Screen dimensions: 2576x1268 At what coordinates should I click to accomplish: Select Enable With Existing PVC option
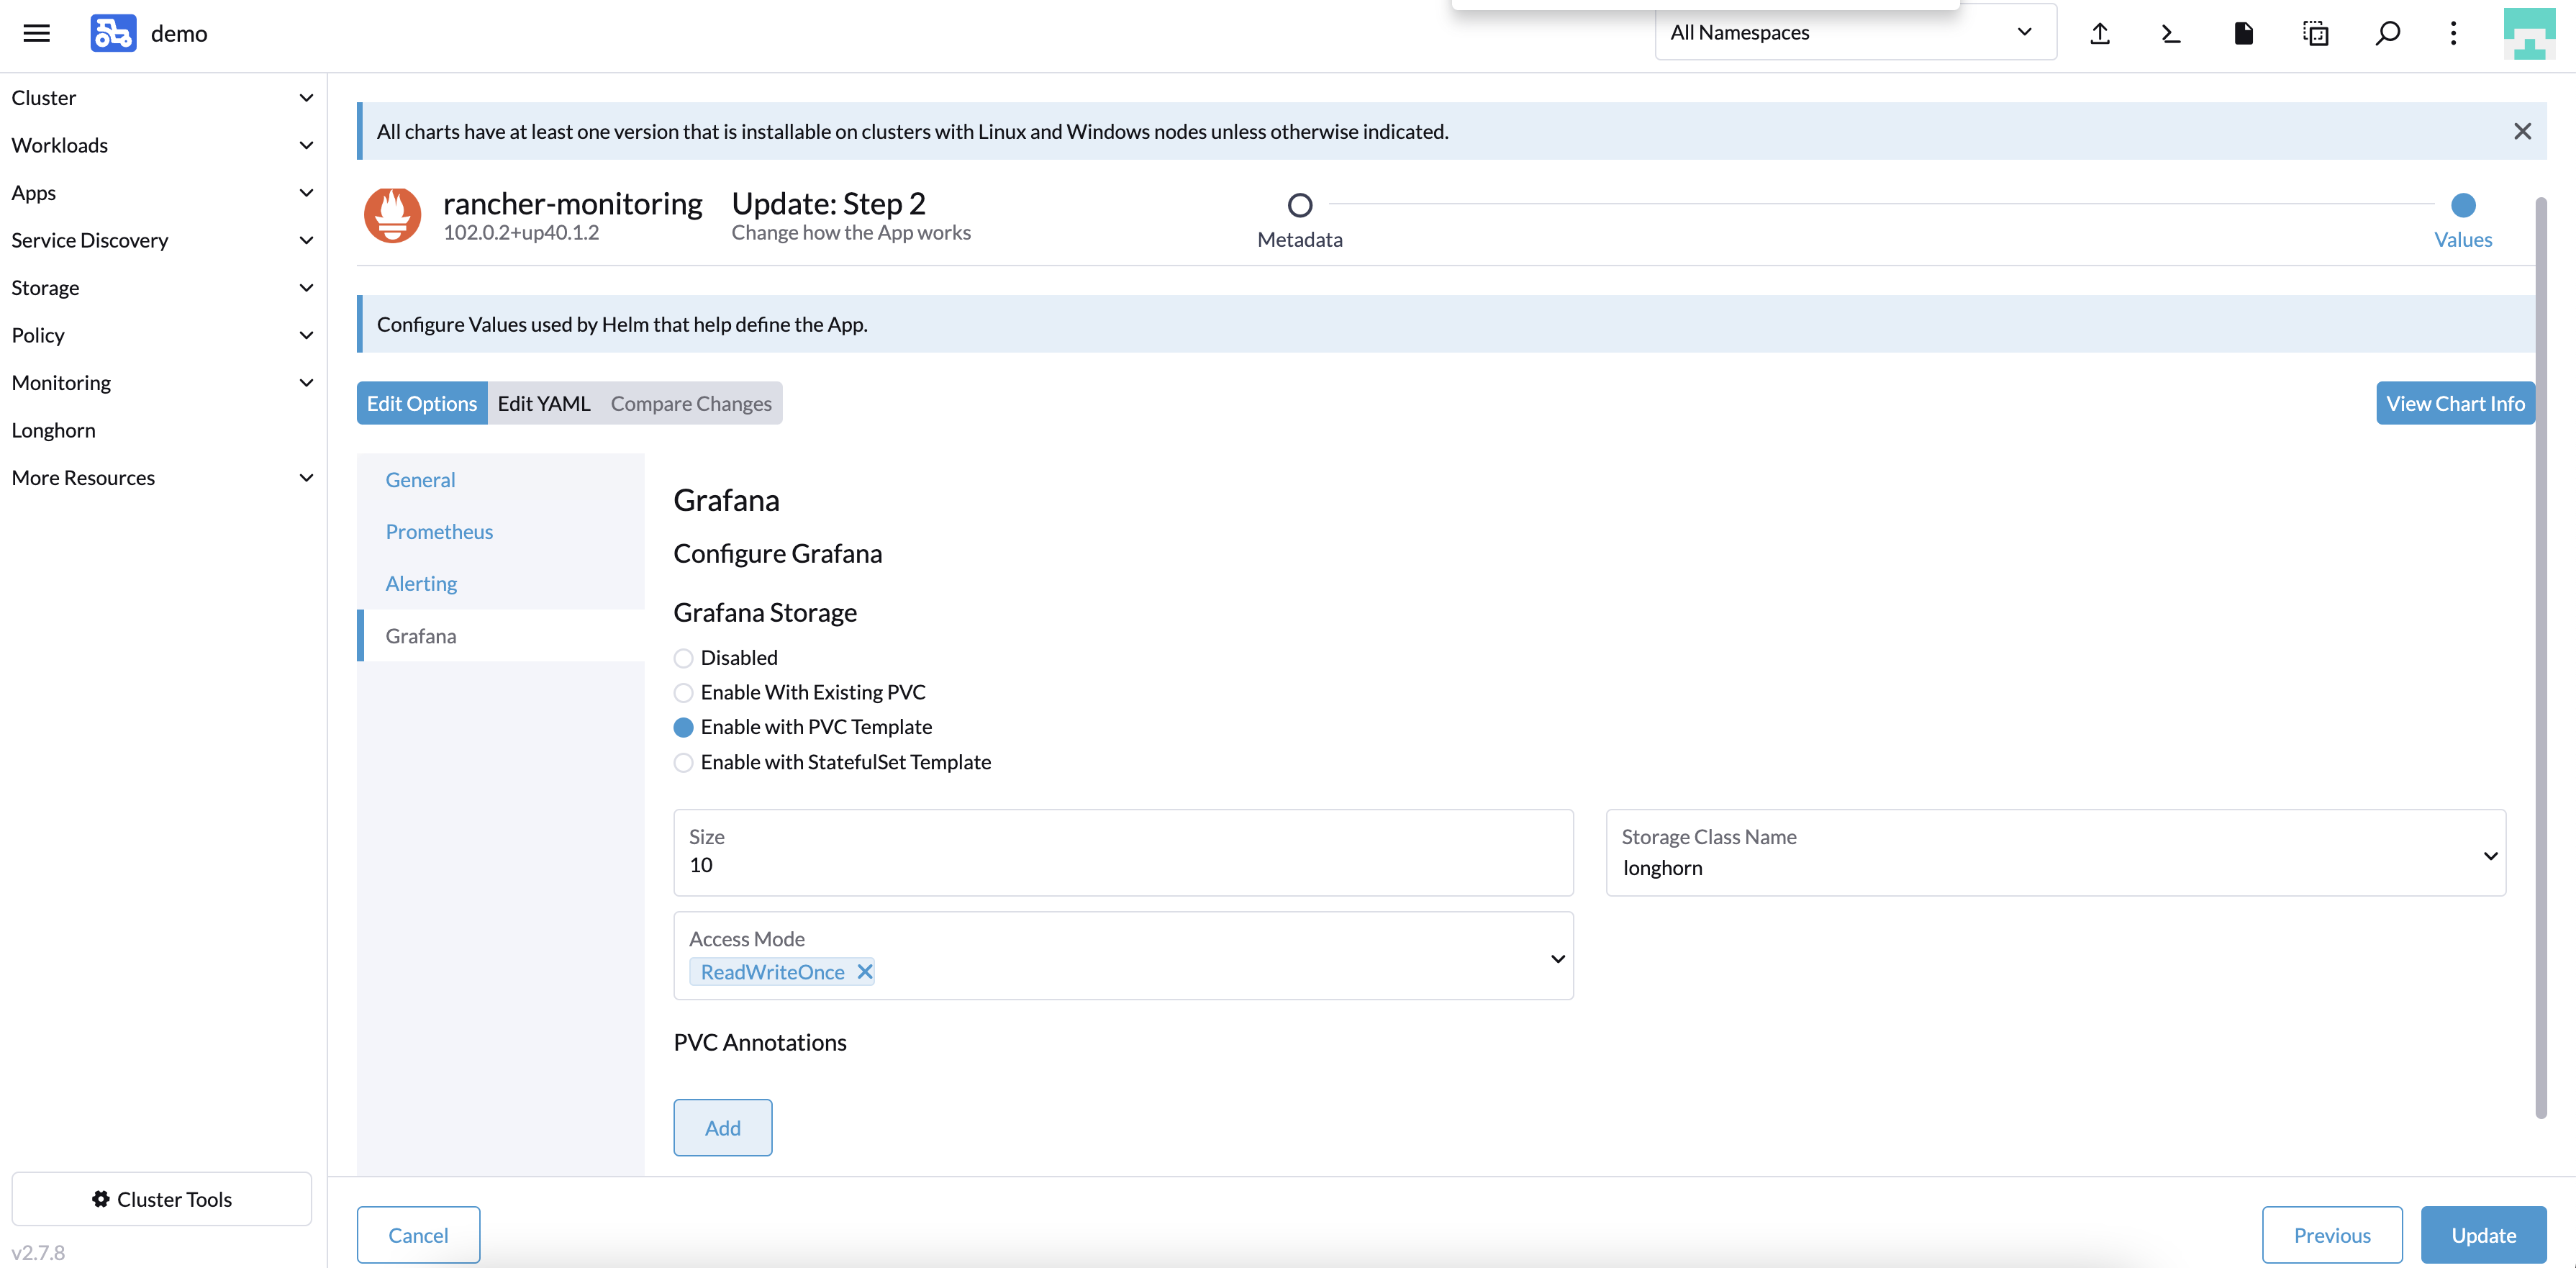pyautogui.click(x=683, y=692)
